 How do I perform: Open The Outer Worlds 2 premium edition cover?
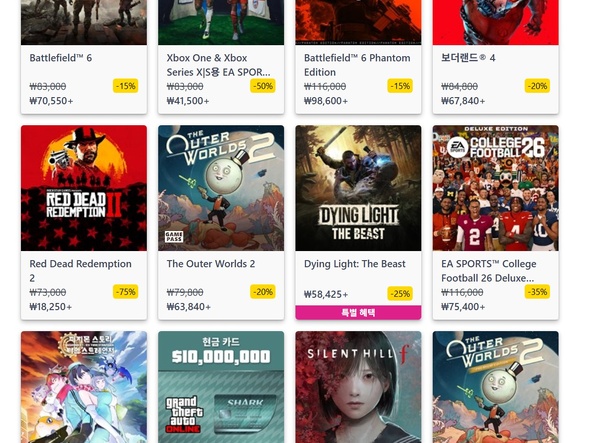496,387
